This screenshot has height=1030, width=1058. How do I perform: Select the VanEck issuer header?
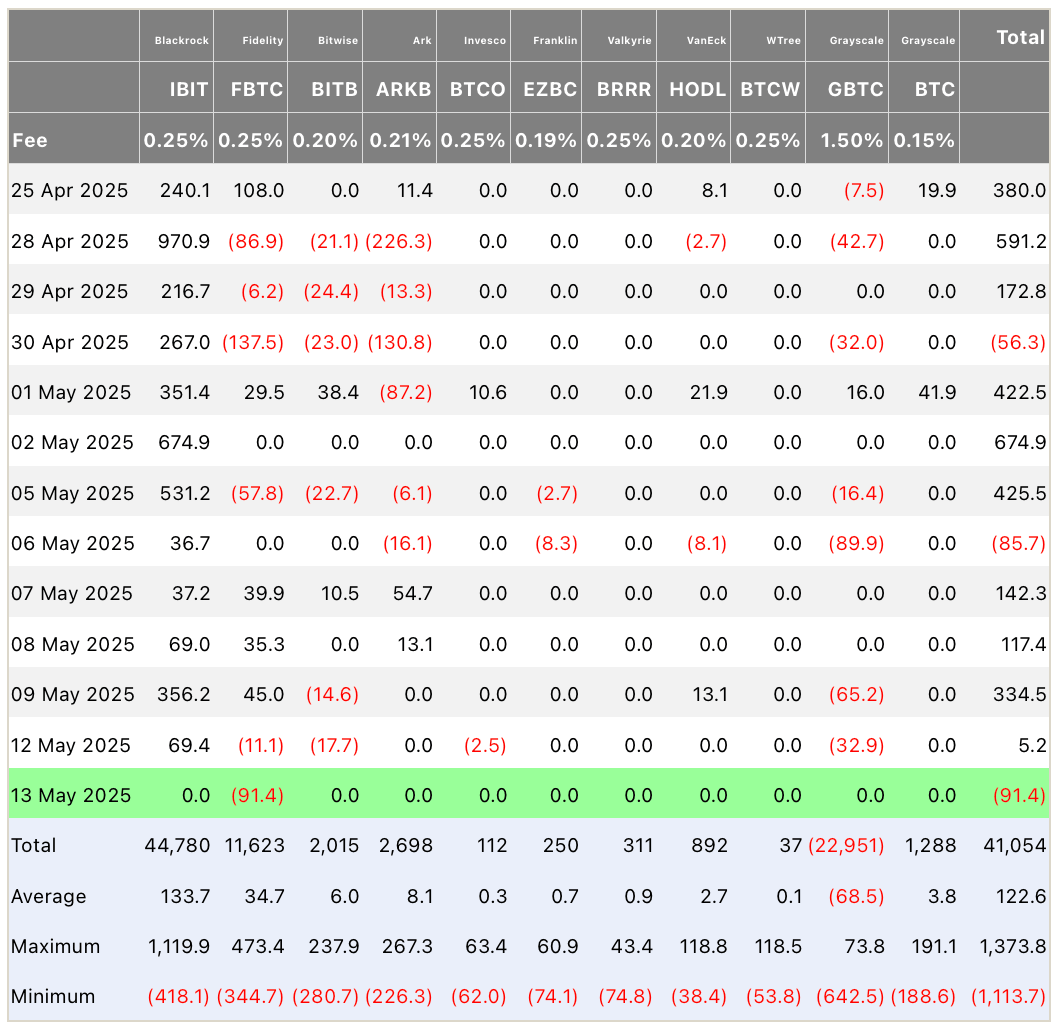click(706, 40)
